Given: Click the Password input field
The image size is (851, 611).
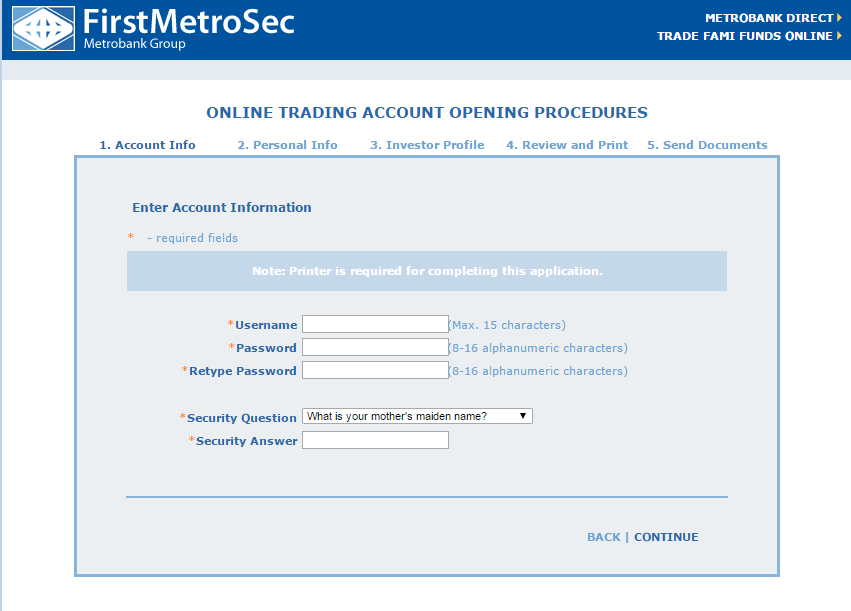Looking at the screenshot, I should pyautogui.click(x=375, y=347).
